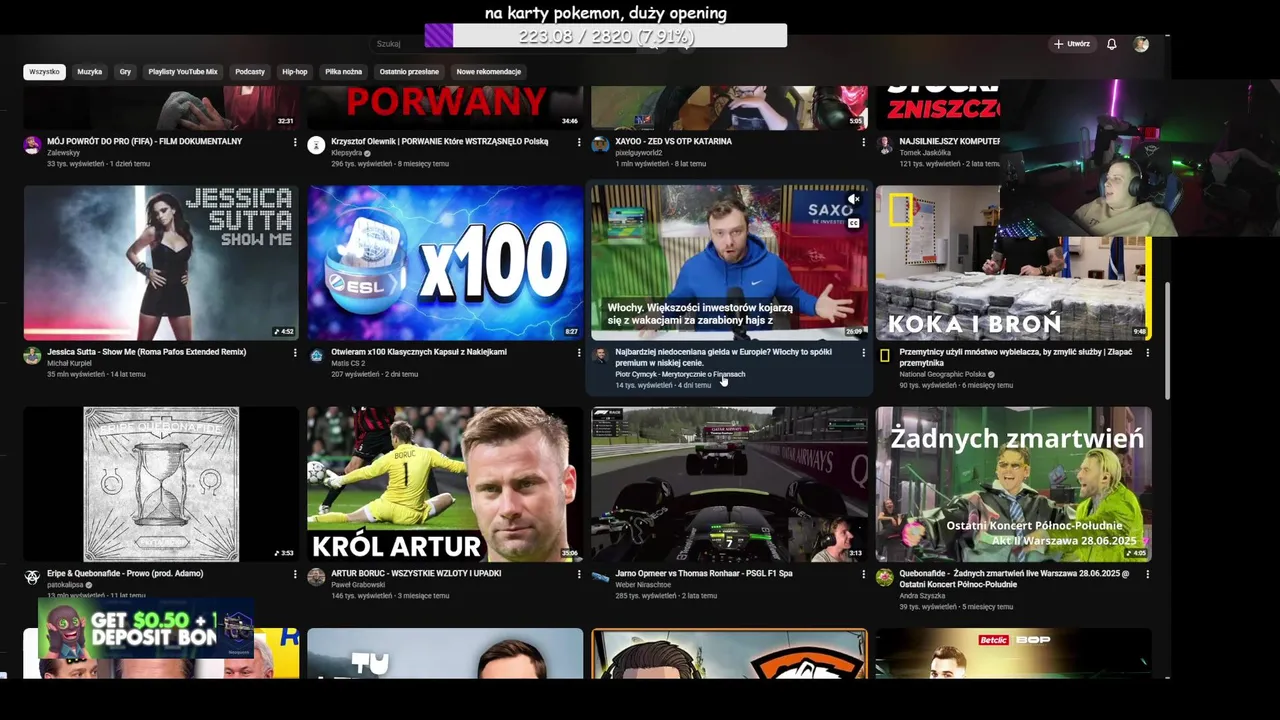Open options menu for XAYOO ZED VS KATARINA
1280x720 pixels.
click(864, 142)
